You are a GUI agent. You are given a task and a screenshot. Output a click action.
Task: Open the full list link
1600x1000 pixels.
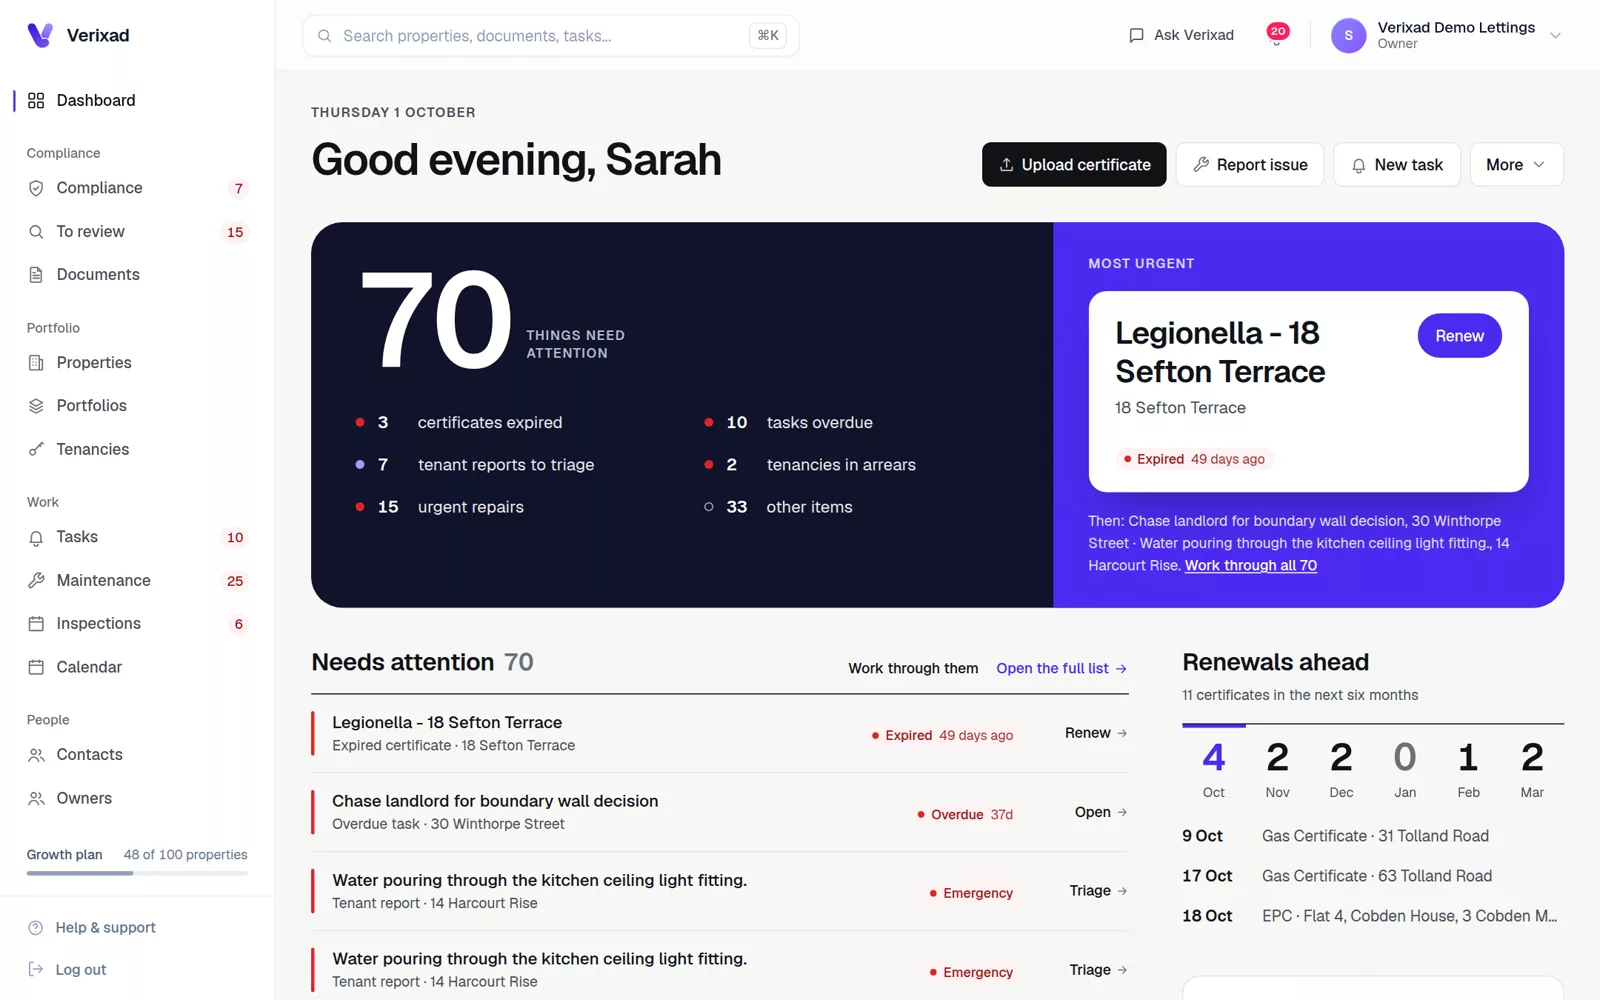click(x=1062, y=669)
